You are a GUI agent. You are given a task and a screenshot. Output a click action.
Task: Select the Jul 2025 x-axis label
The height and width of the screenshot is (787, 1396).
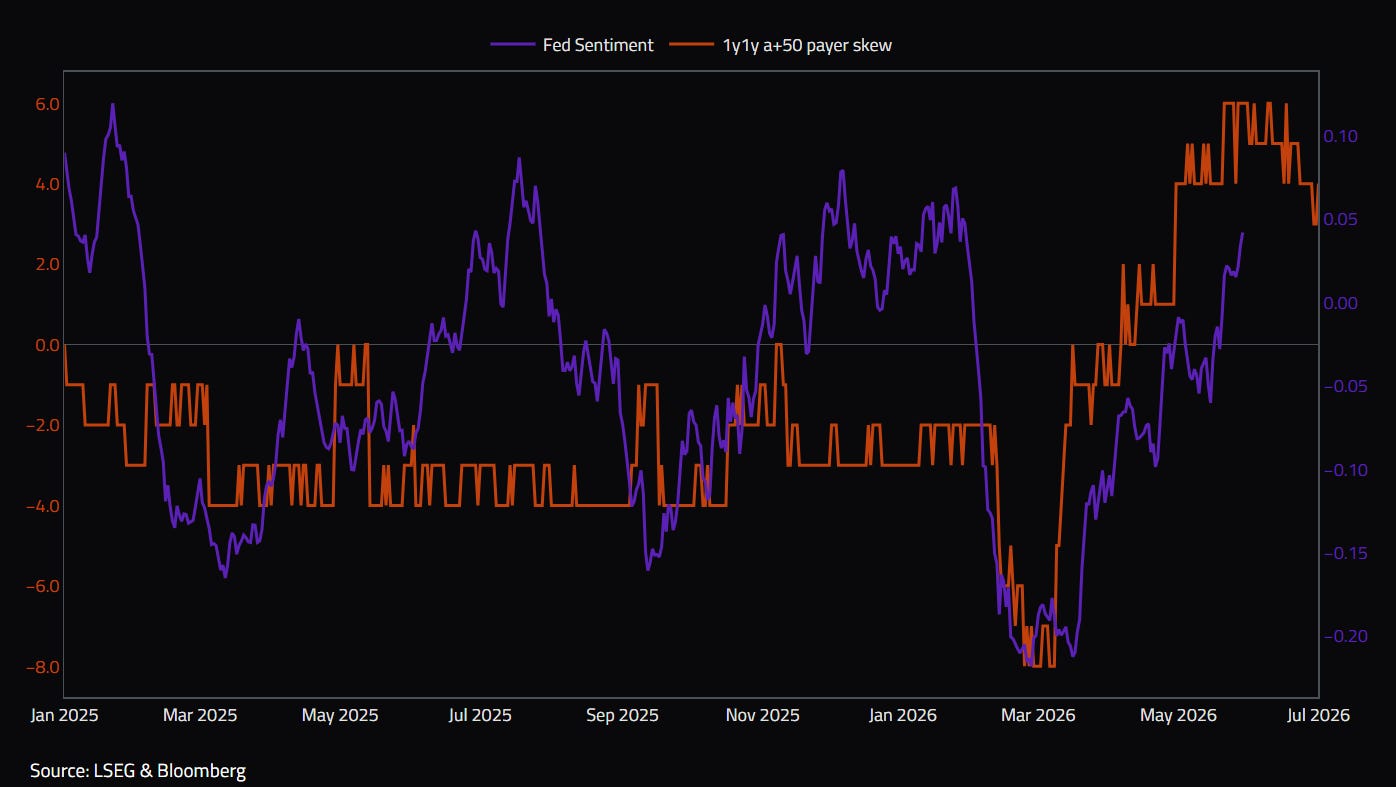click(x=480, y=715)
